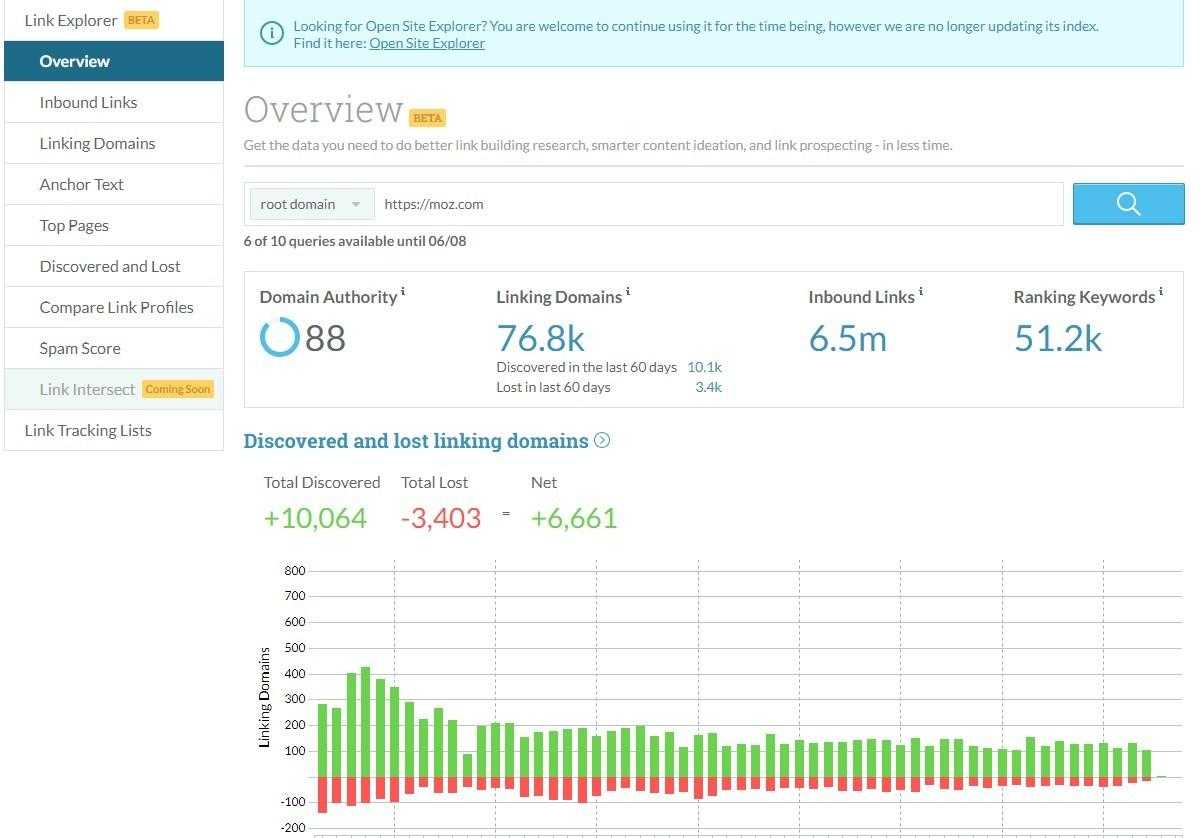The height and width of the screenshot is (838, 1201).
Task: Open Link Tracking Lists
Action: pos(88,430)
